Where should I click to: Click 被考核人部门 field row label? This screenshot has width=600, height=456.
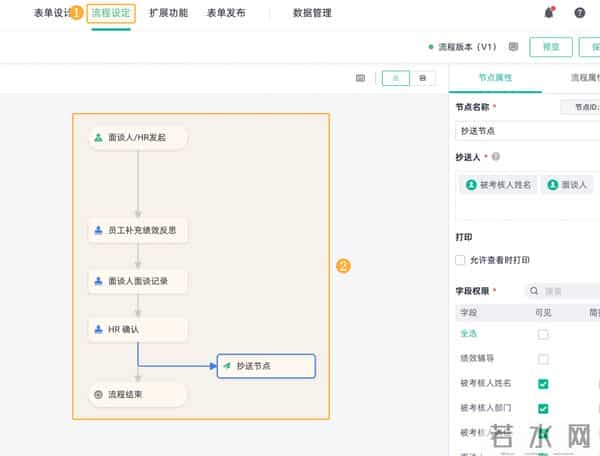click(x=486, y=408)
